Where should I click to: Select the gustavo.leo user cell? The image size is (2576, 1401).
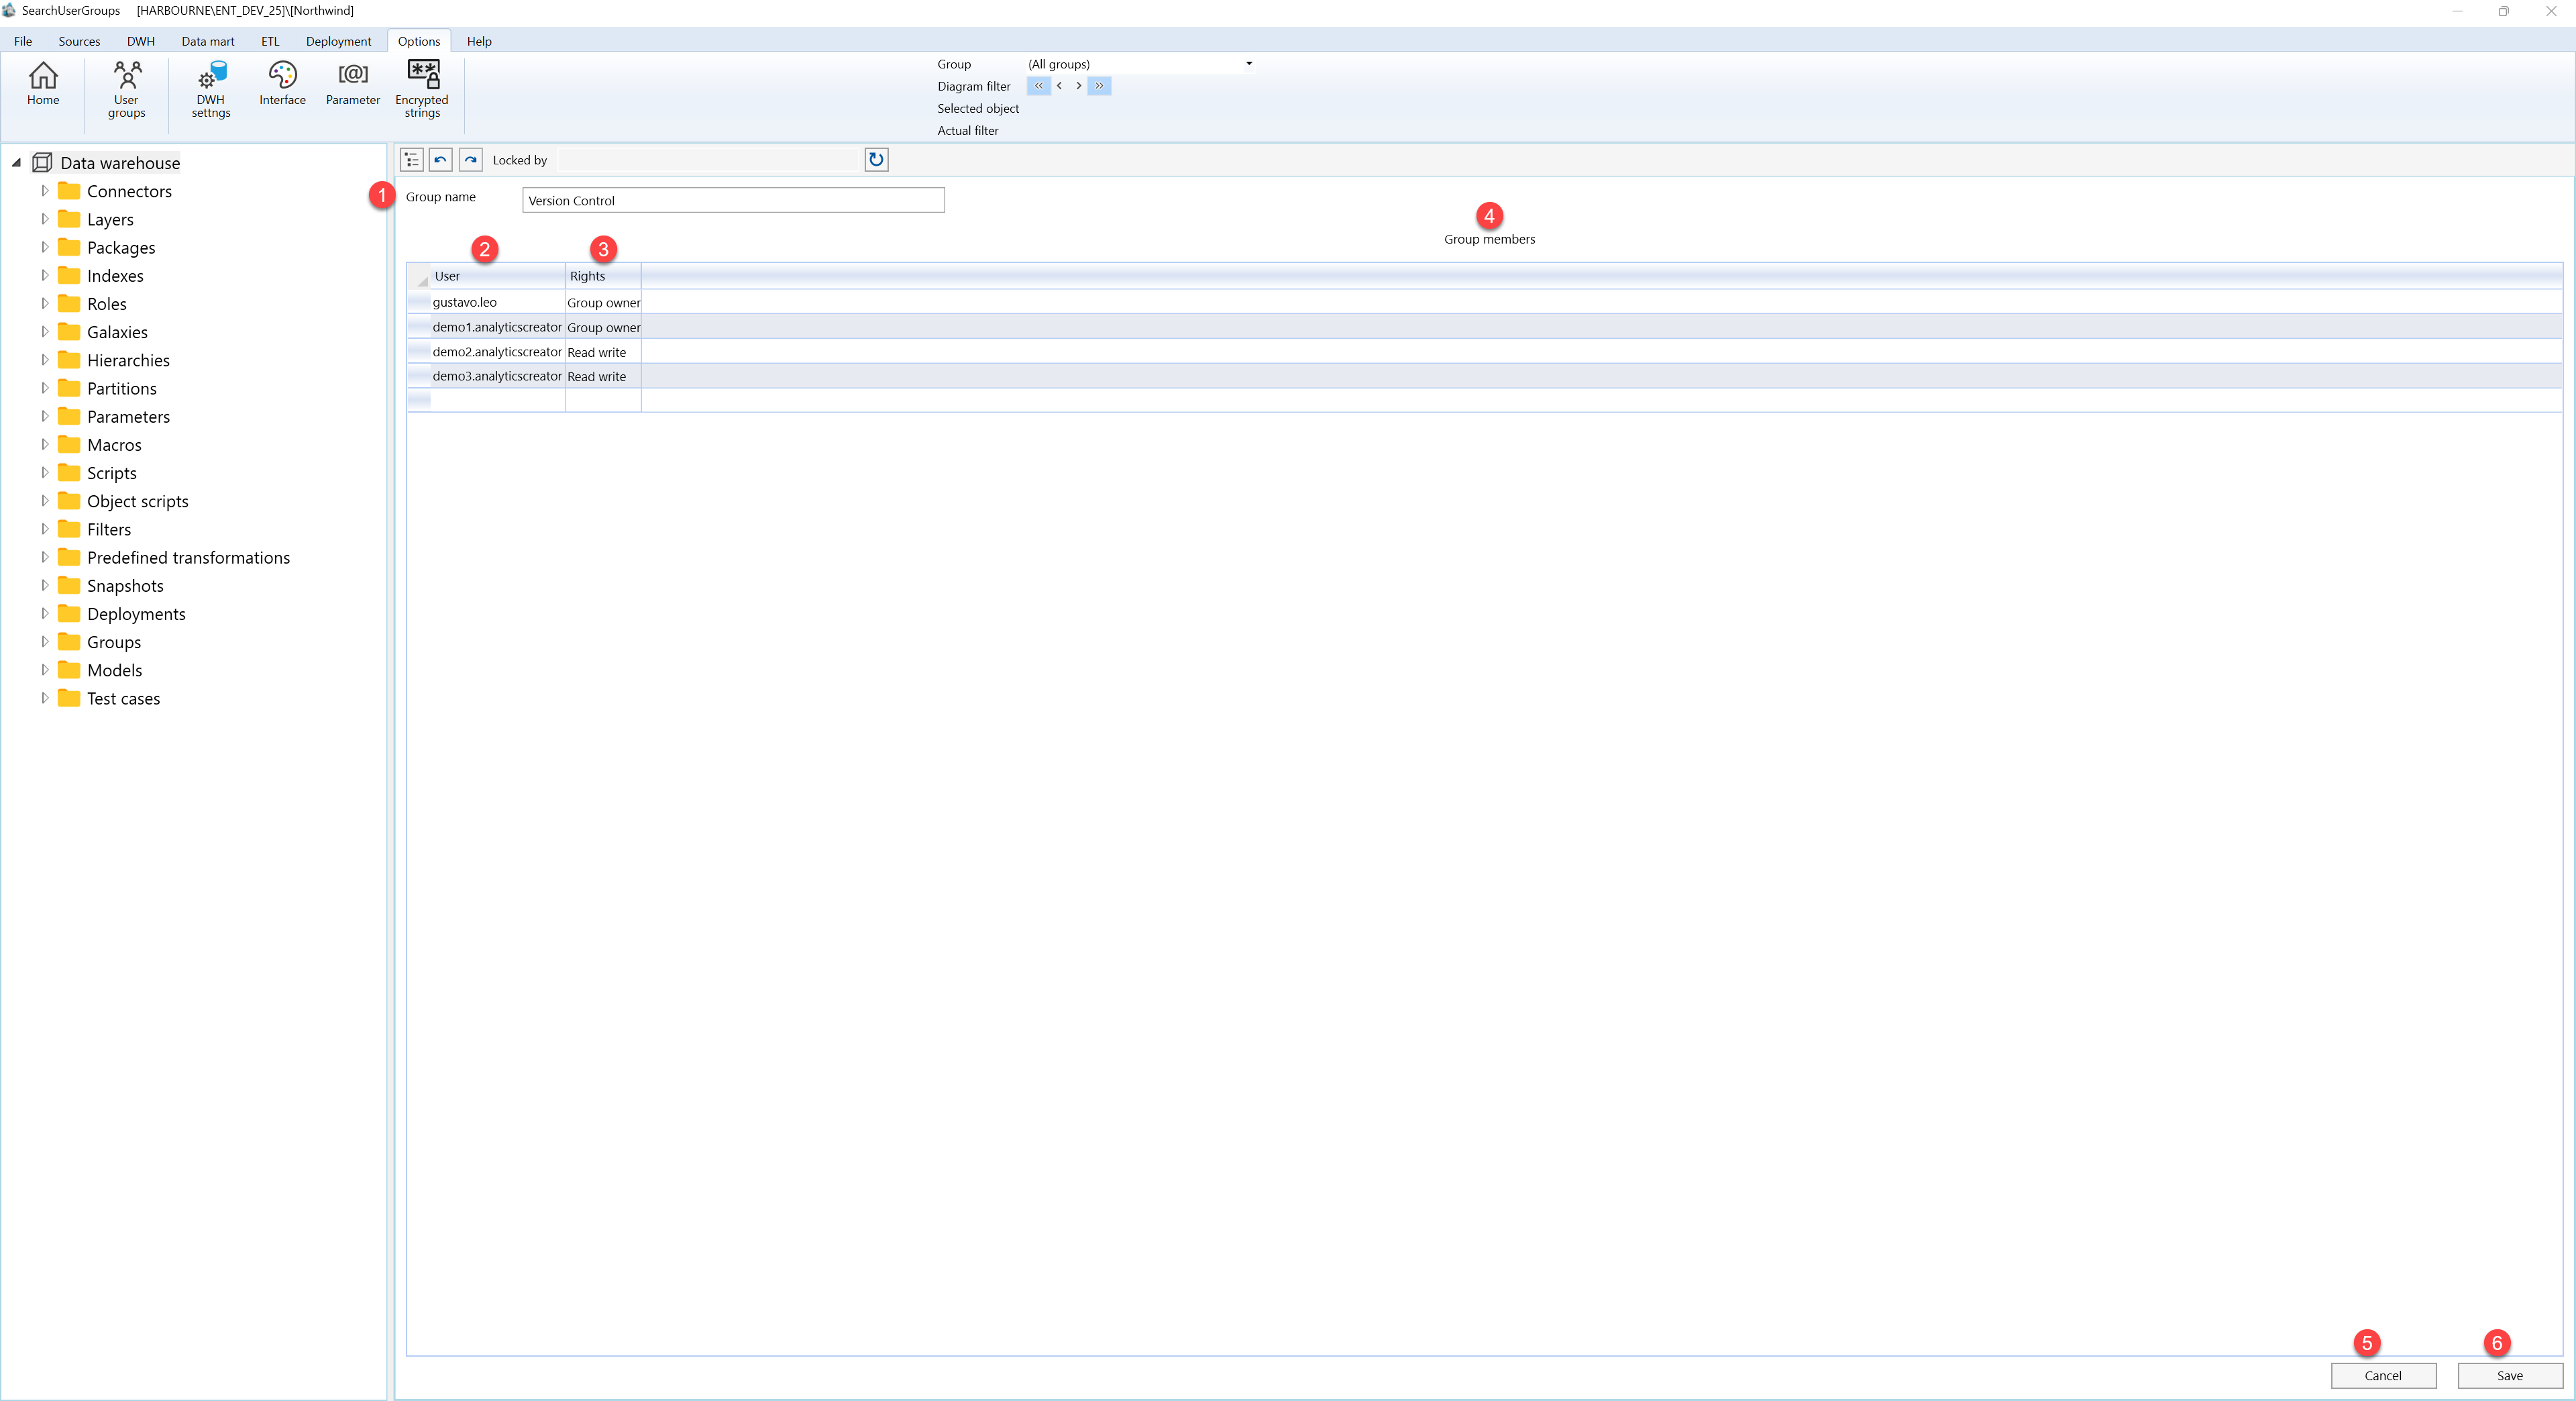click(x=498, y=302)
